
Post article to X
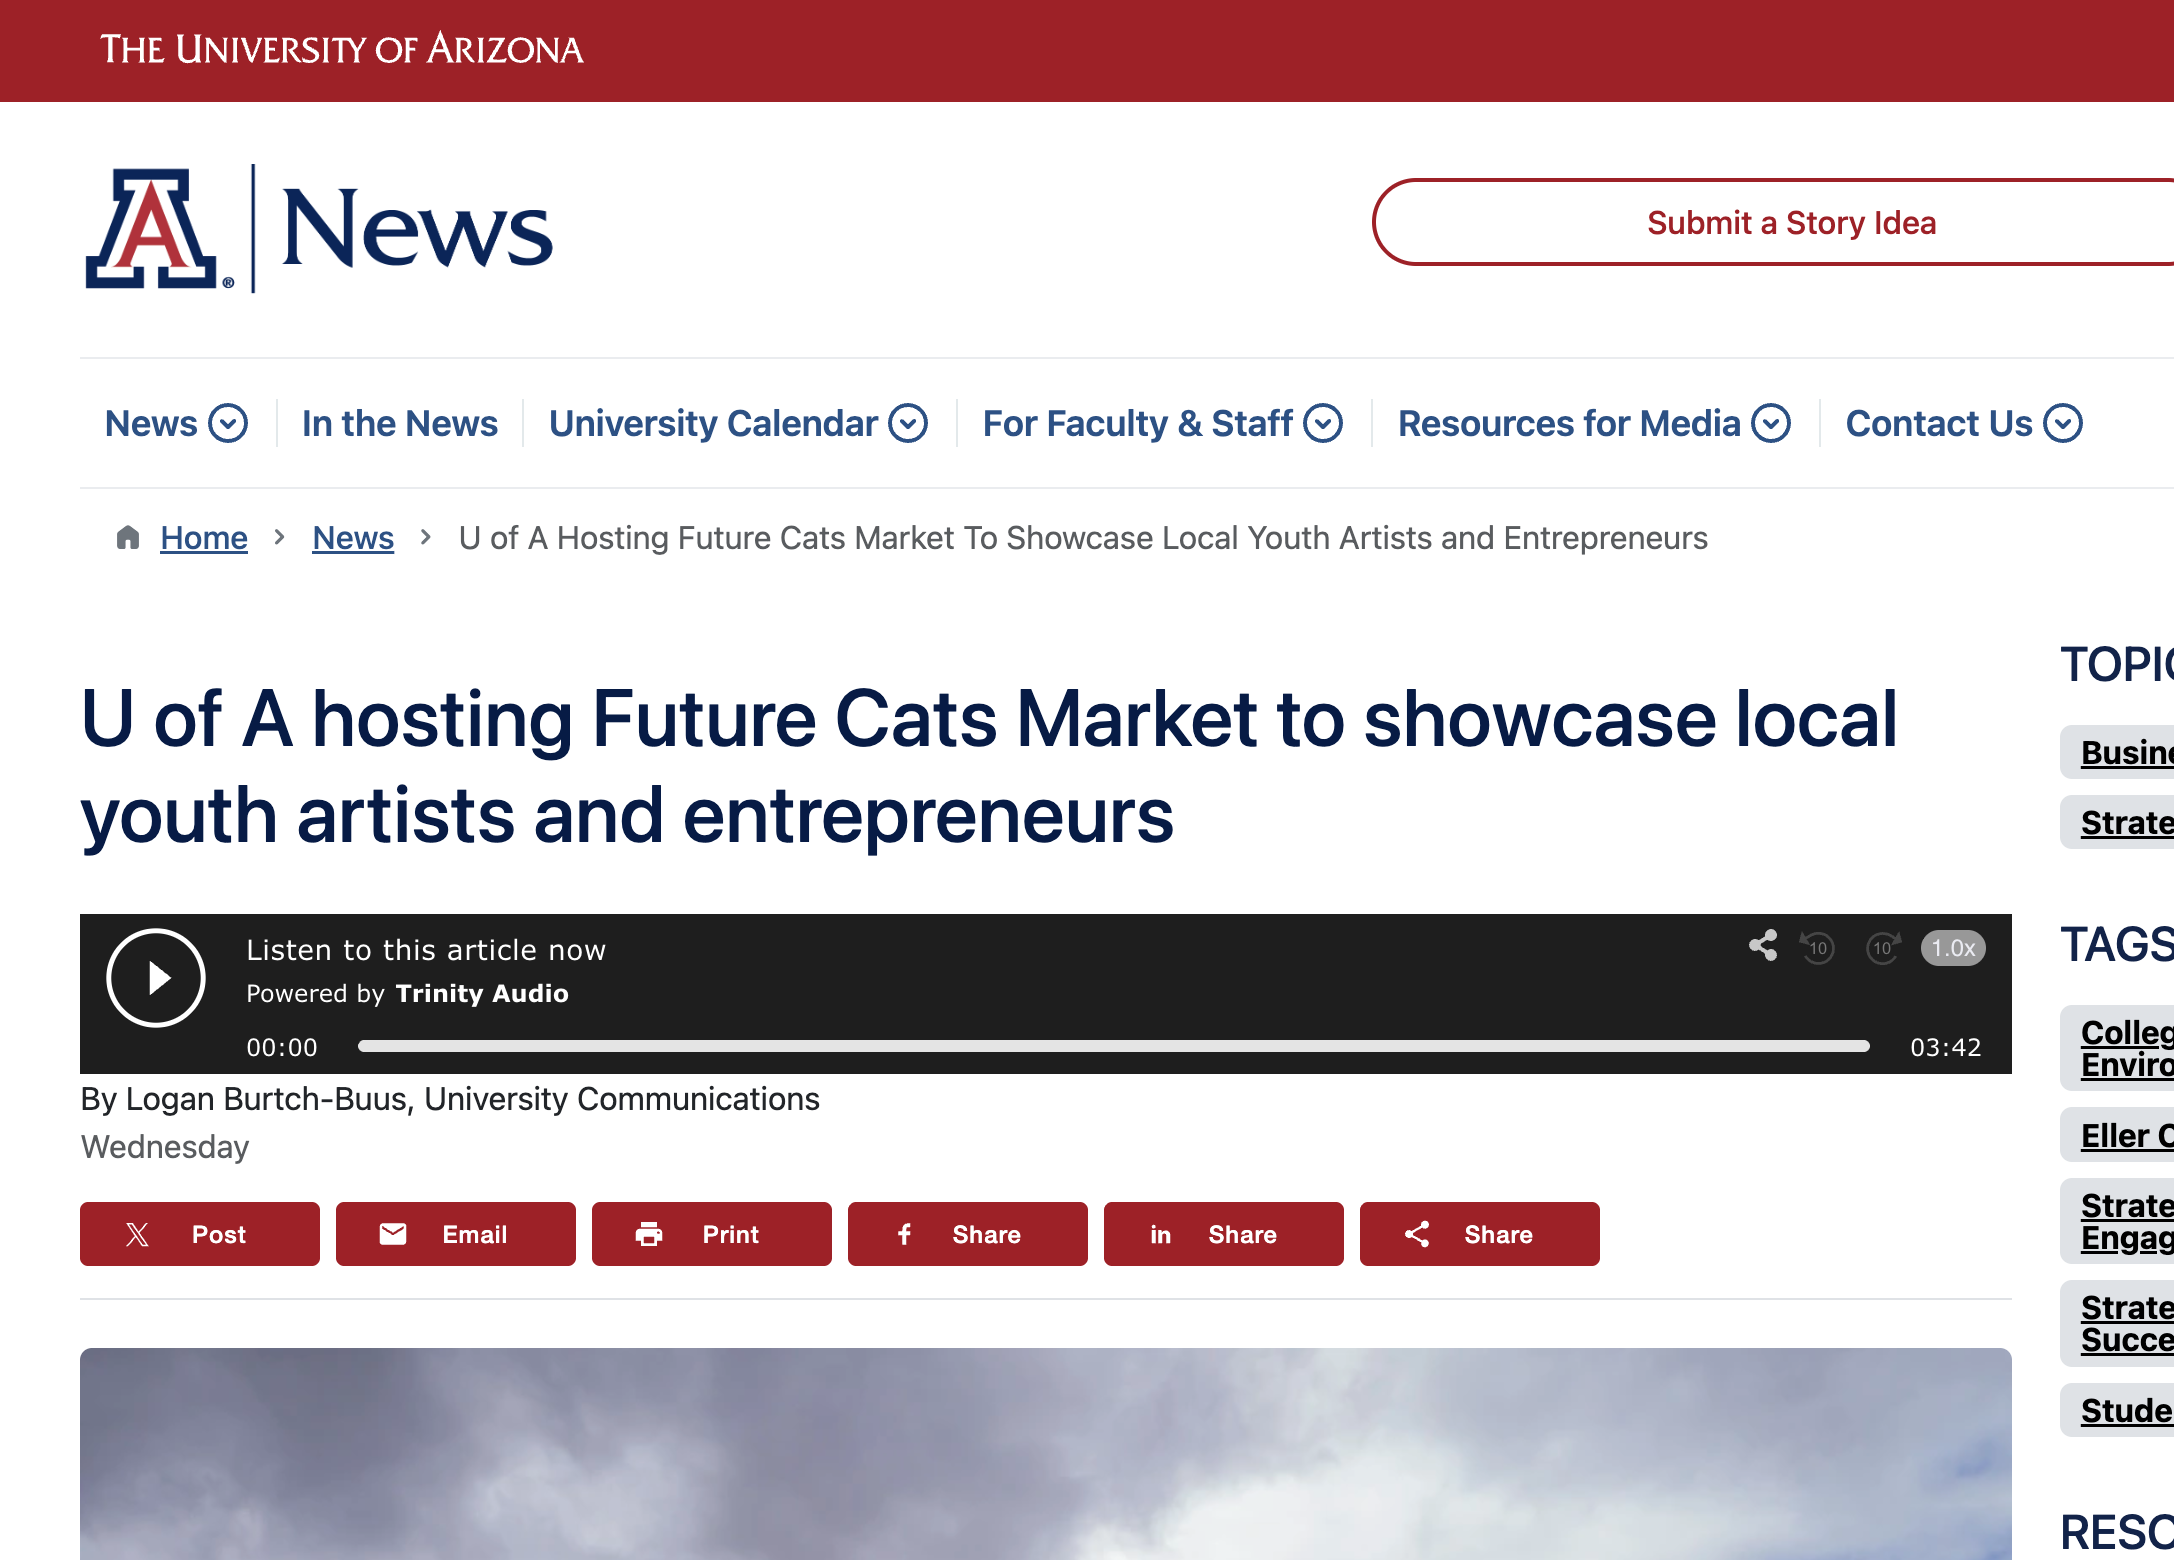coord(200,1234)
